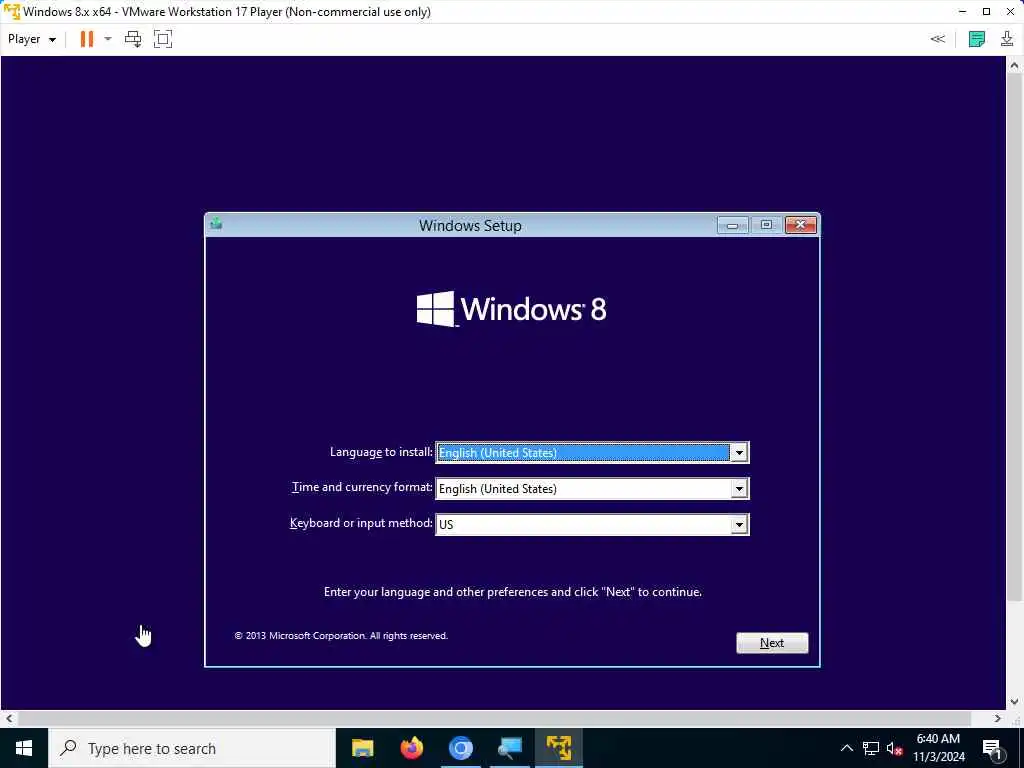Click the Windows Setup title bar icon

[216, 225]
